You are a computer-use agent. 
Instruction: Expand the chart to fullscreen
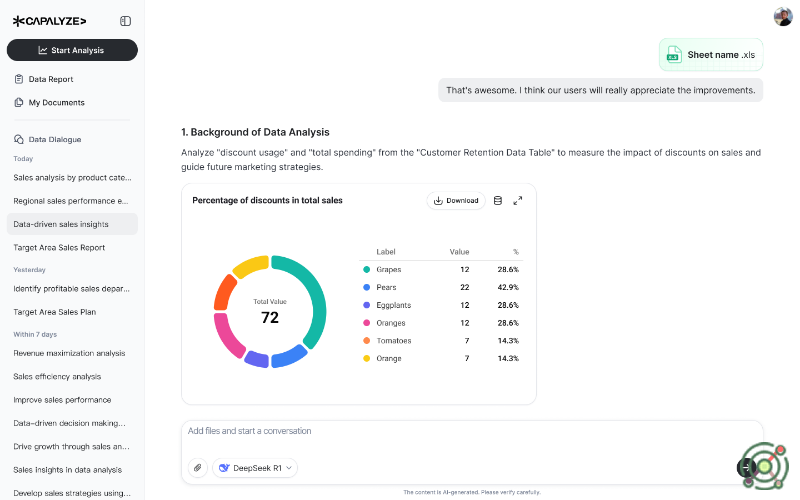[x=518, y=200]
